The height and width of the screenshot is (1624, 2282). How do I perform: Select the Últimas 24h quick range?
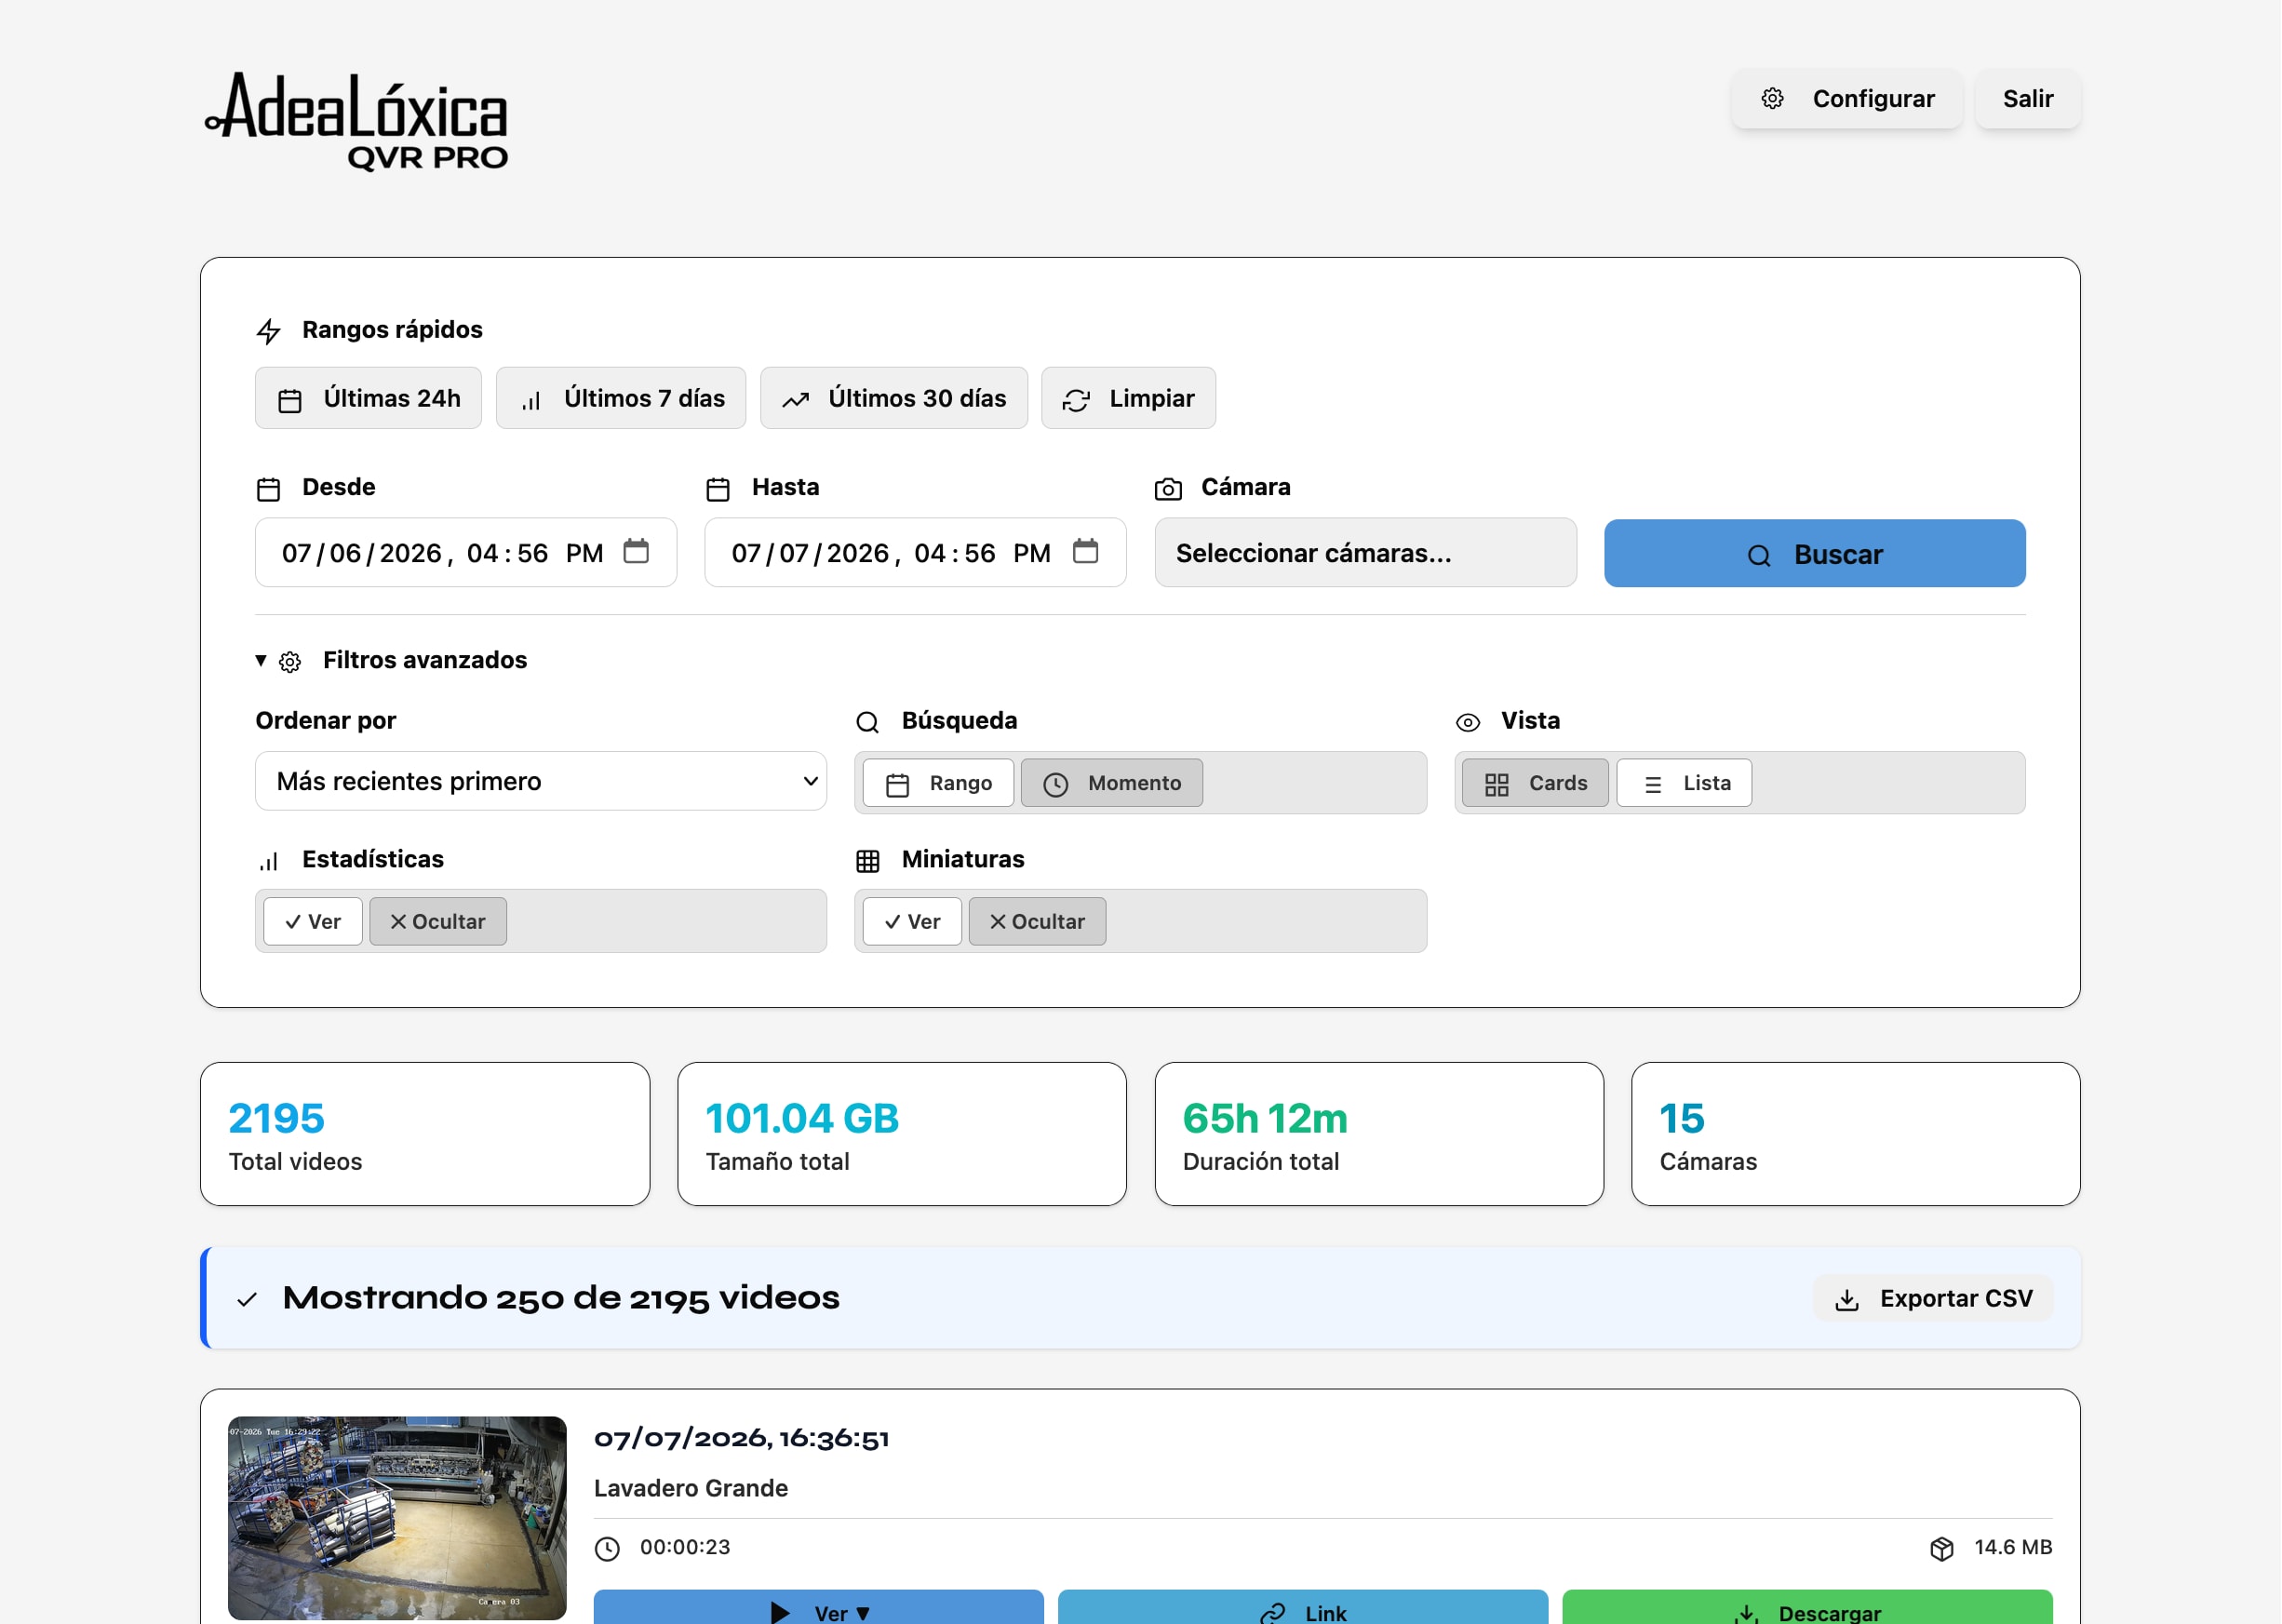coord(368,398)
